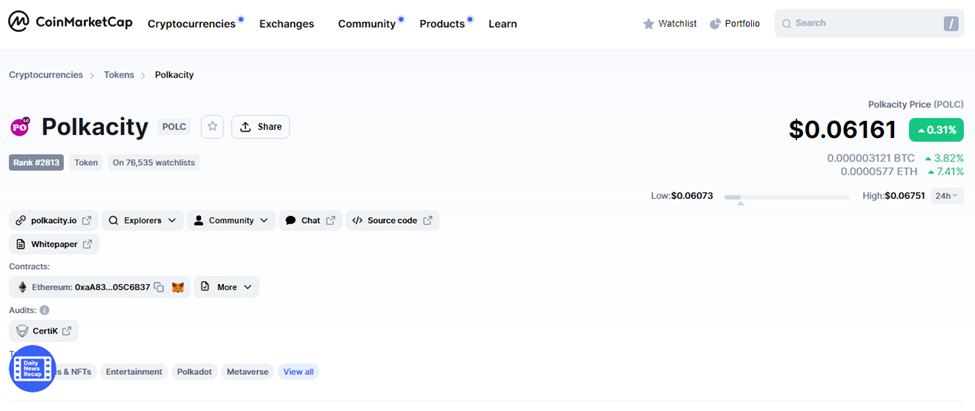This screenshot has width=975, height=411.
Task: Click the Portfolio pie chart icon
Action: [x=715, y=24]
